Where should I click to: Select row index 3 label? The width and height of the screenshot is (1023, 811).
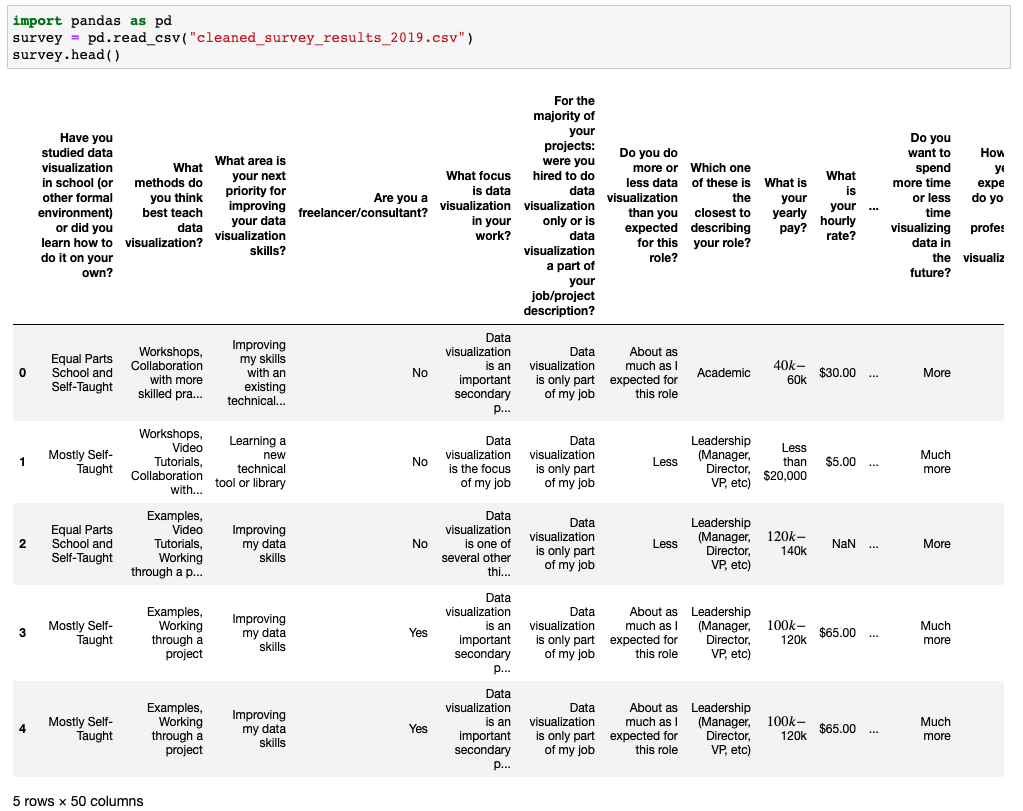(23, 633)
